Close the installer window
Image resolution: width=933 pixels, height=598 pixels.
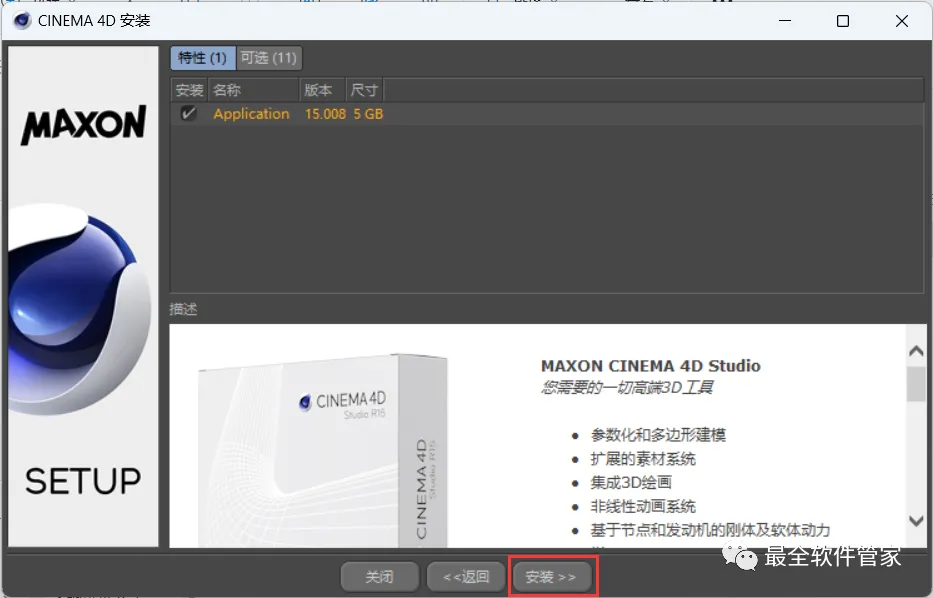coord(901,21)
